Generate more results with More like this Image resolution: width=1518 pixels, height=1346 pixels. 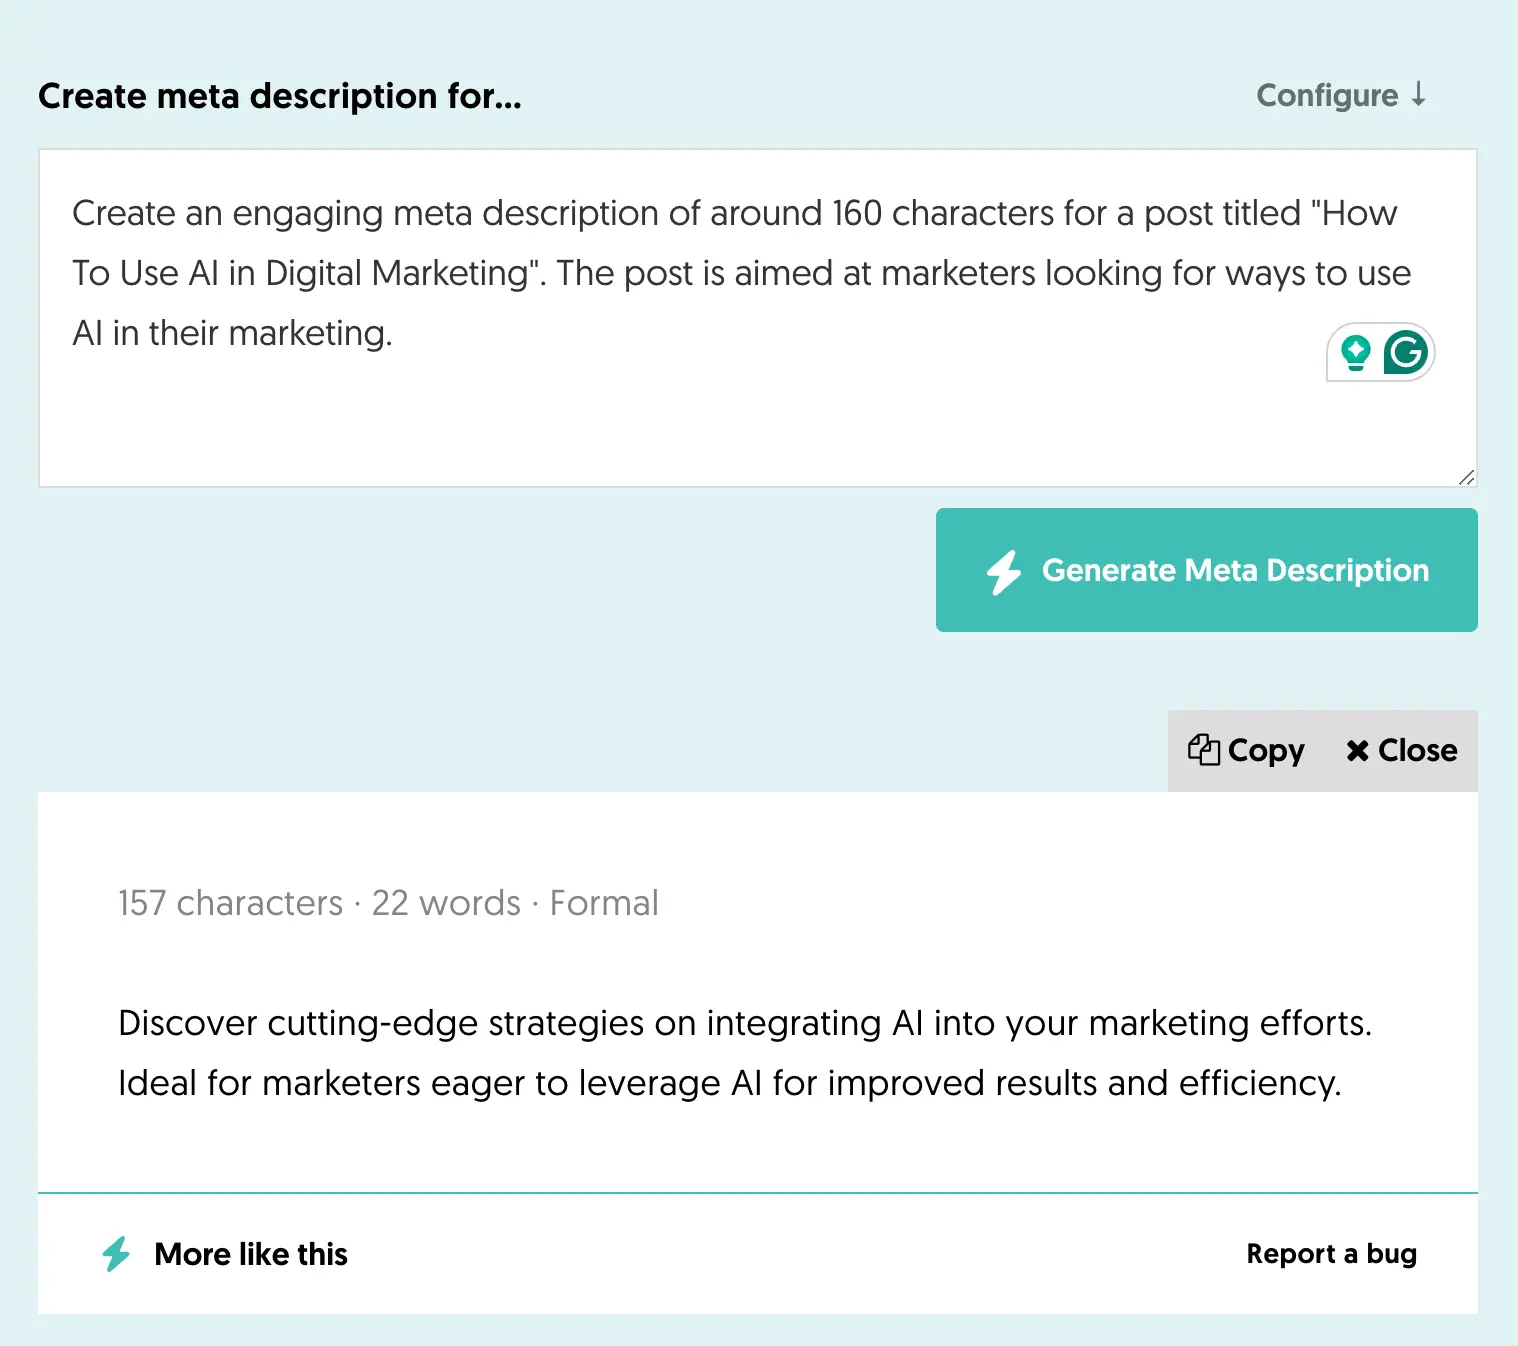tap(251, 1254)
